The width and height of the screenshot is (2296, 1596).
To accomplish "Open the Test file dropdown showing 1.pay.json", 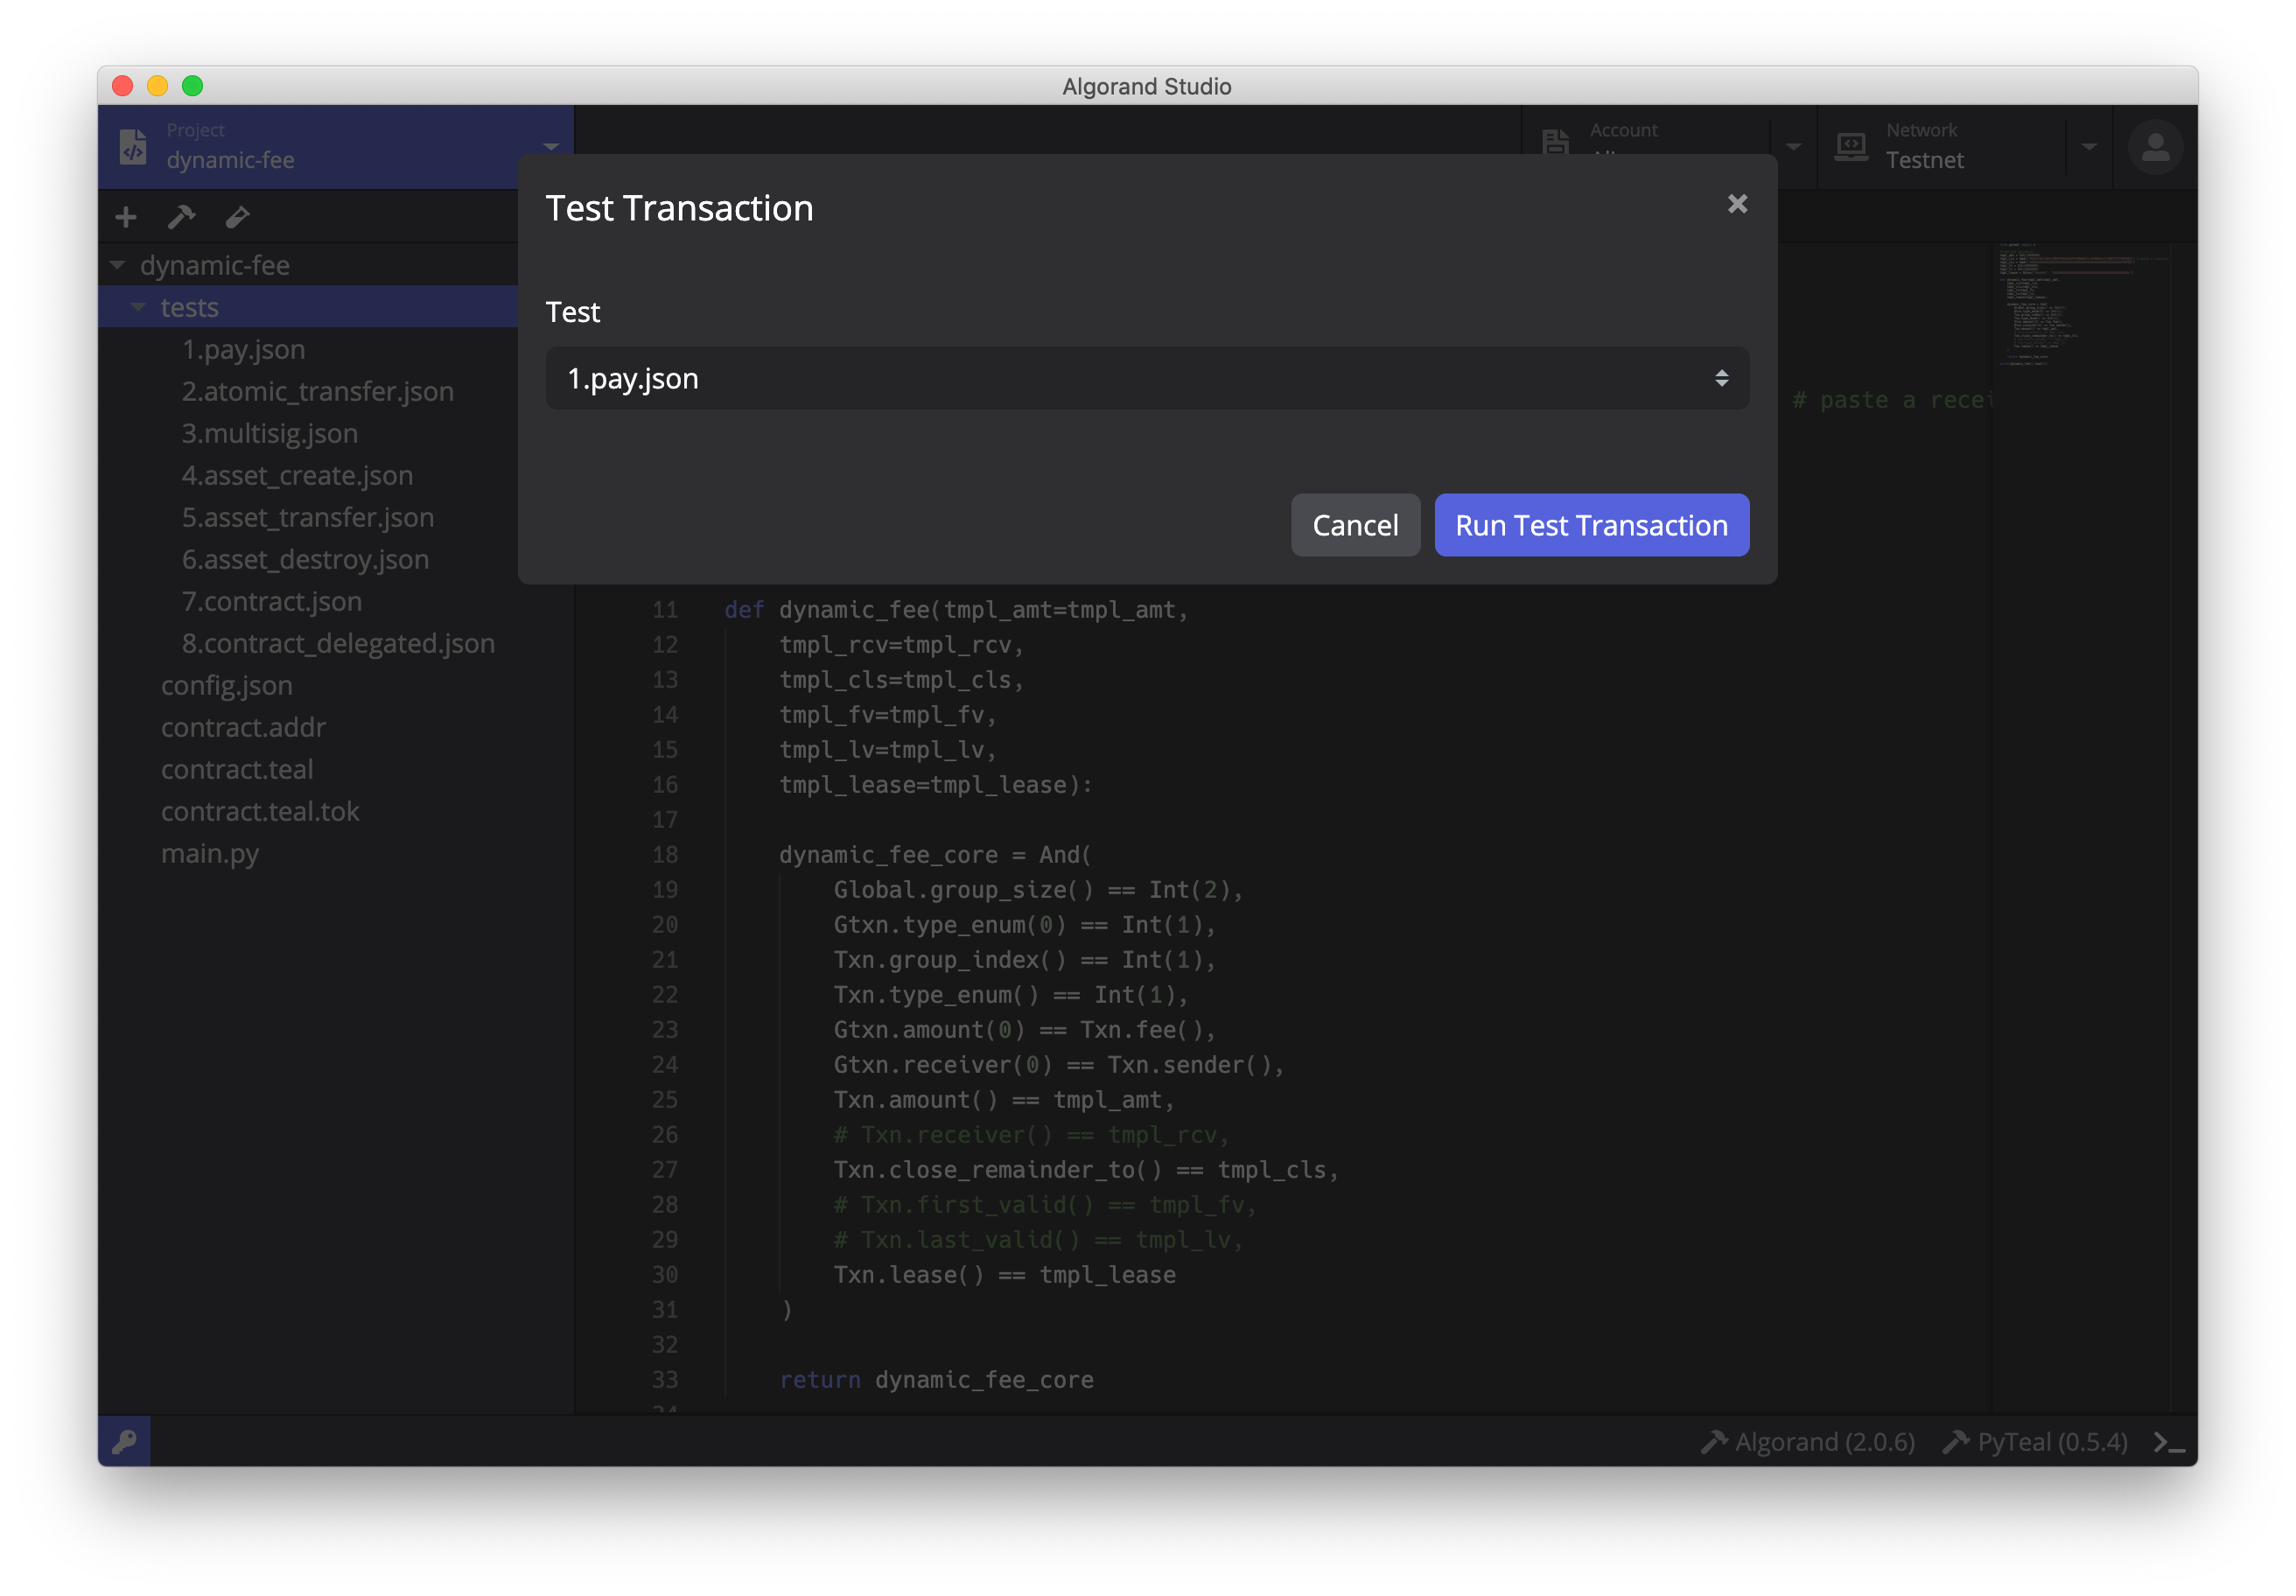I will (1146, 378).
